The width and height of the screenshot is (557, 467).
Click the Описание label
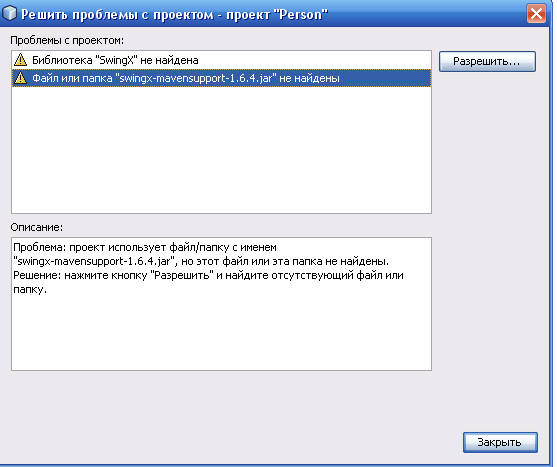pyautogui.click(x=37, y=227)
